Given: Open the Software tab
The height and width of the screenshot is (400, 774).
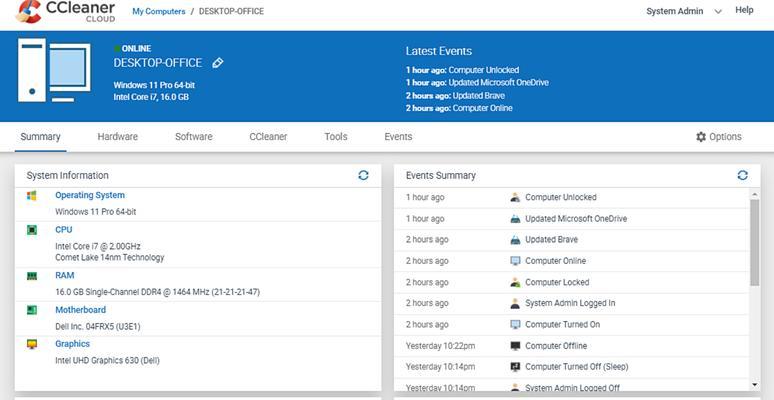Looking at the screenshot, I should tap(194, 137).
